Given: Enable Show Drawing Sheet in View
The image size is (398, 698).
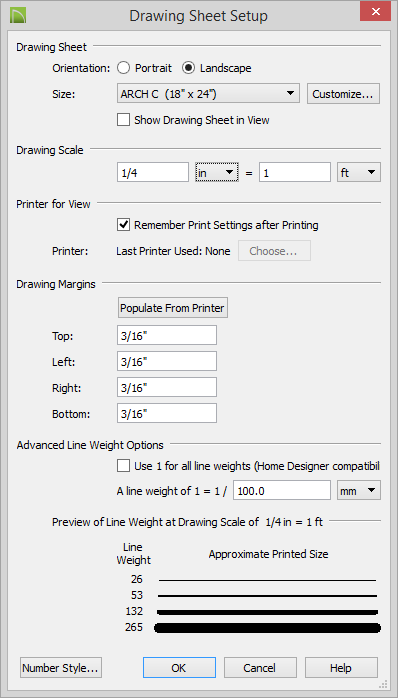Looking at the screenshot, I should click(x=123, y=120).
